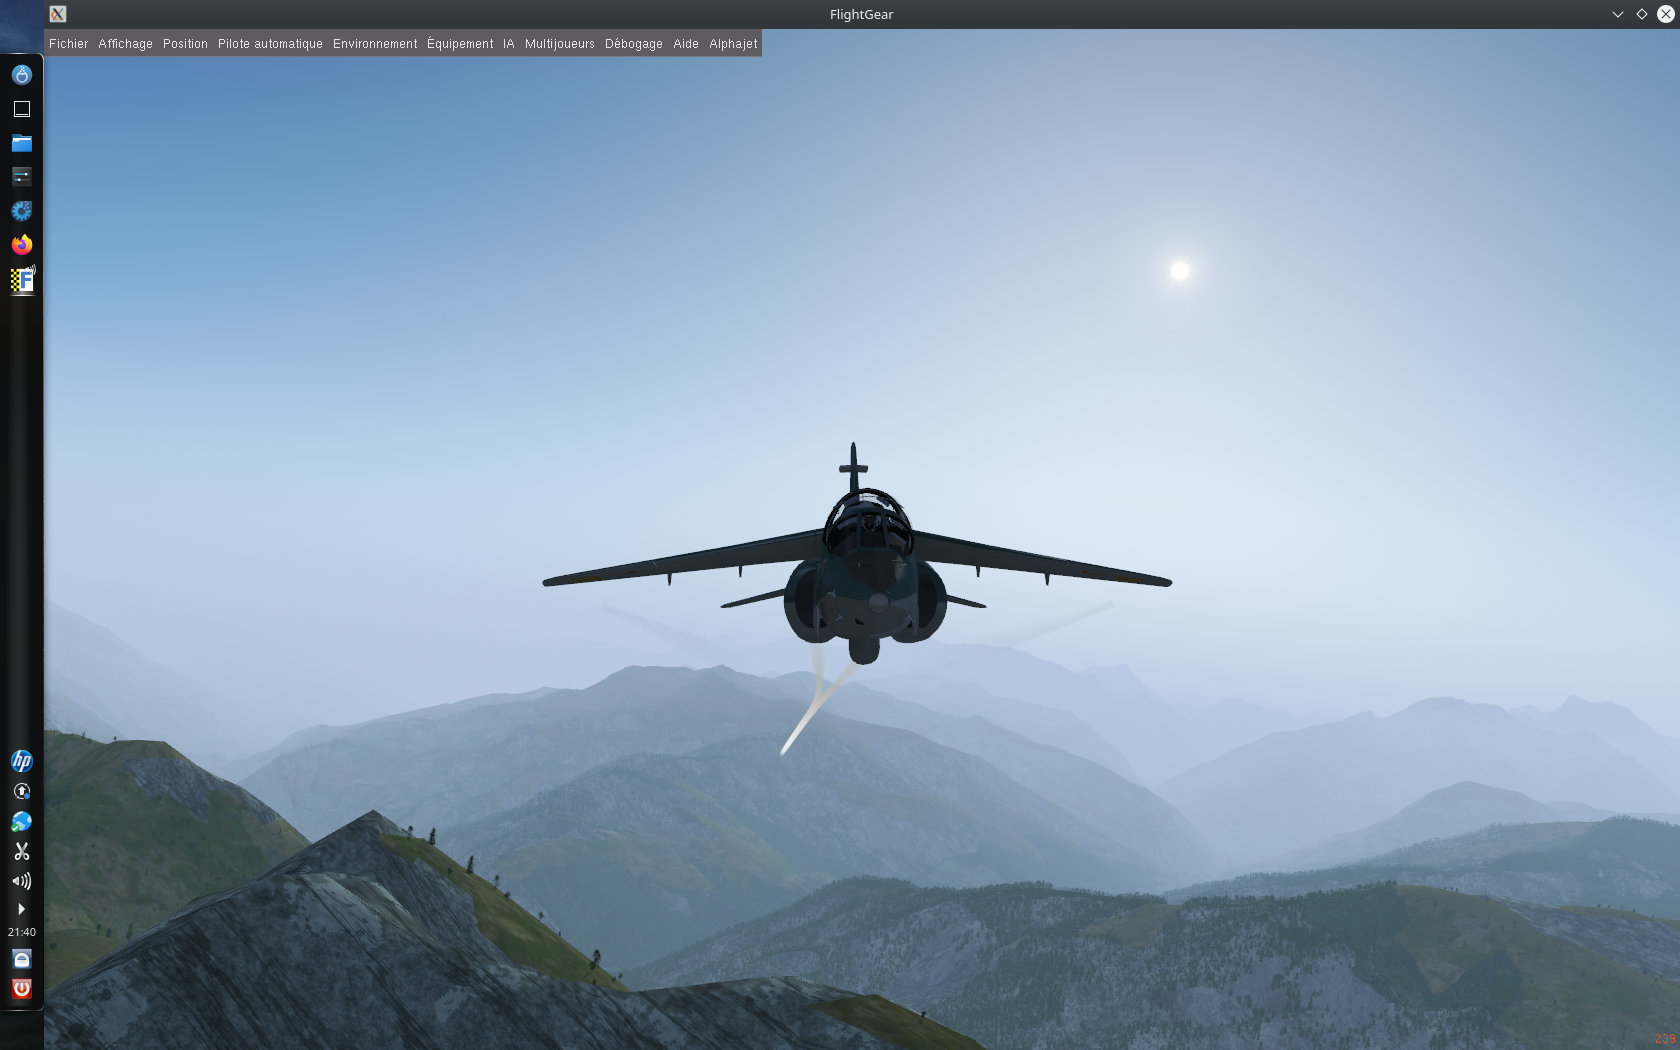
Task: Select the FlightGear taskbar icon
Action: (22, 280)
